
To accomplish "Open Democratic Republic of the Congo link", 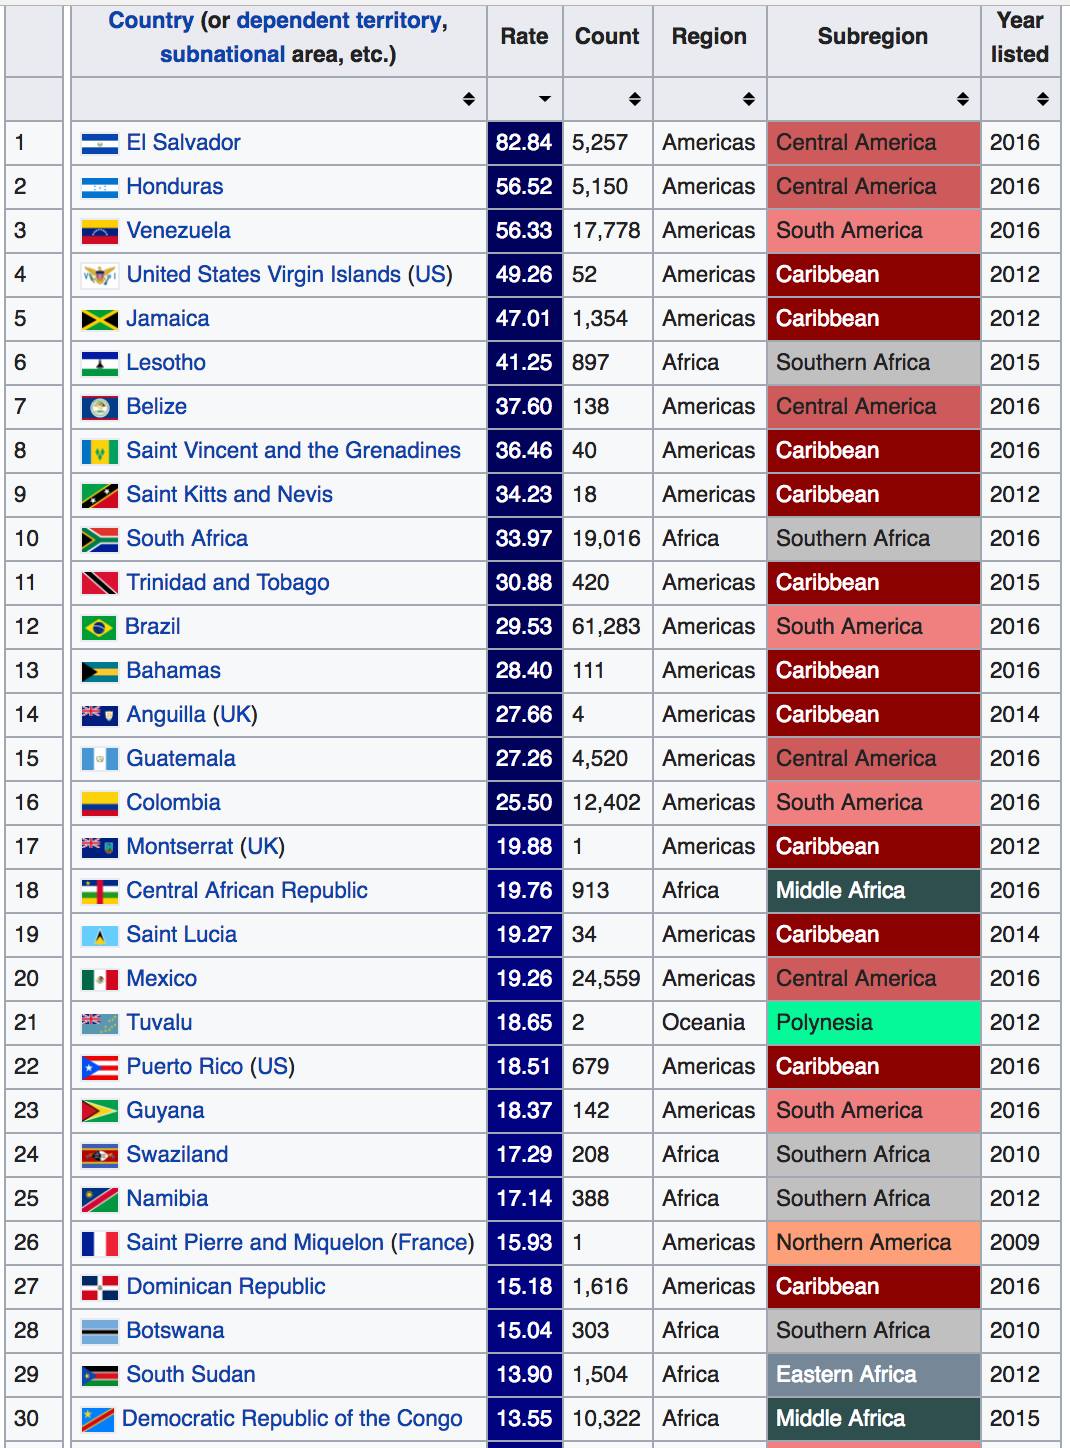I will [x=292, y=1419].
